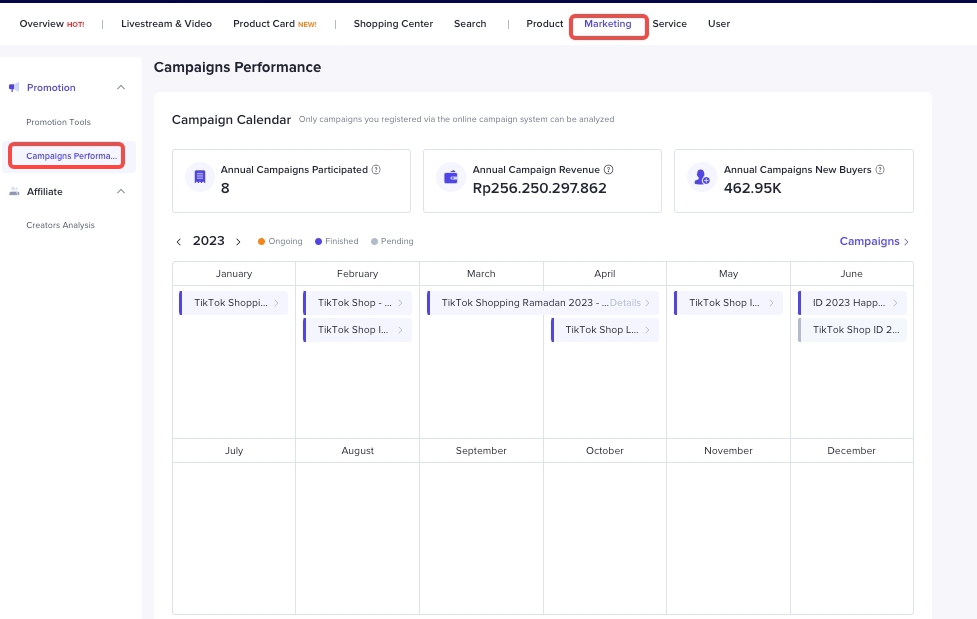Click info icon beside Annual Campaigns Participated

376,170
